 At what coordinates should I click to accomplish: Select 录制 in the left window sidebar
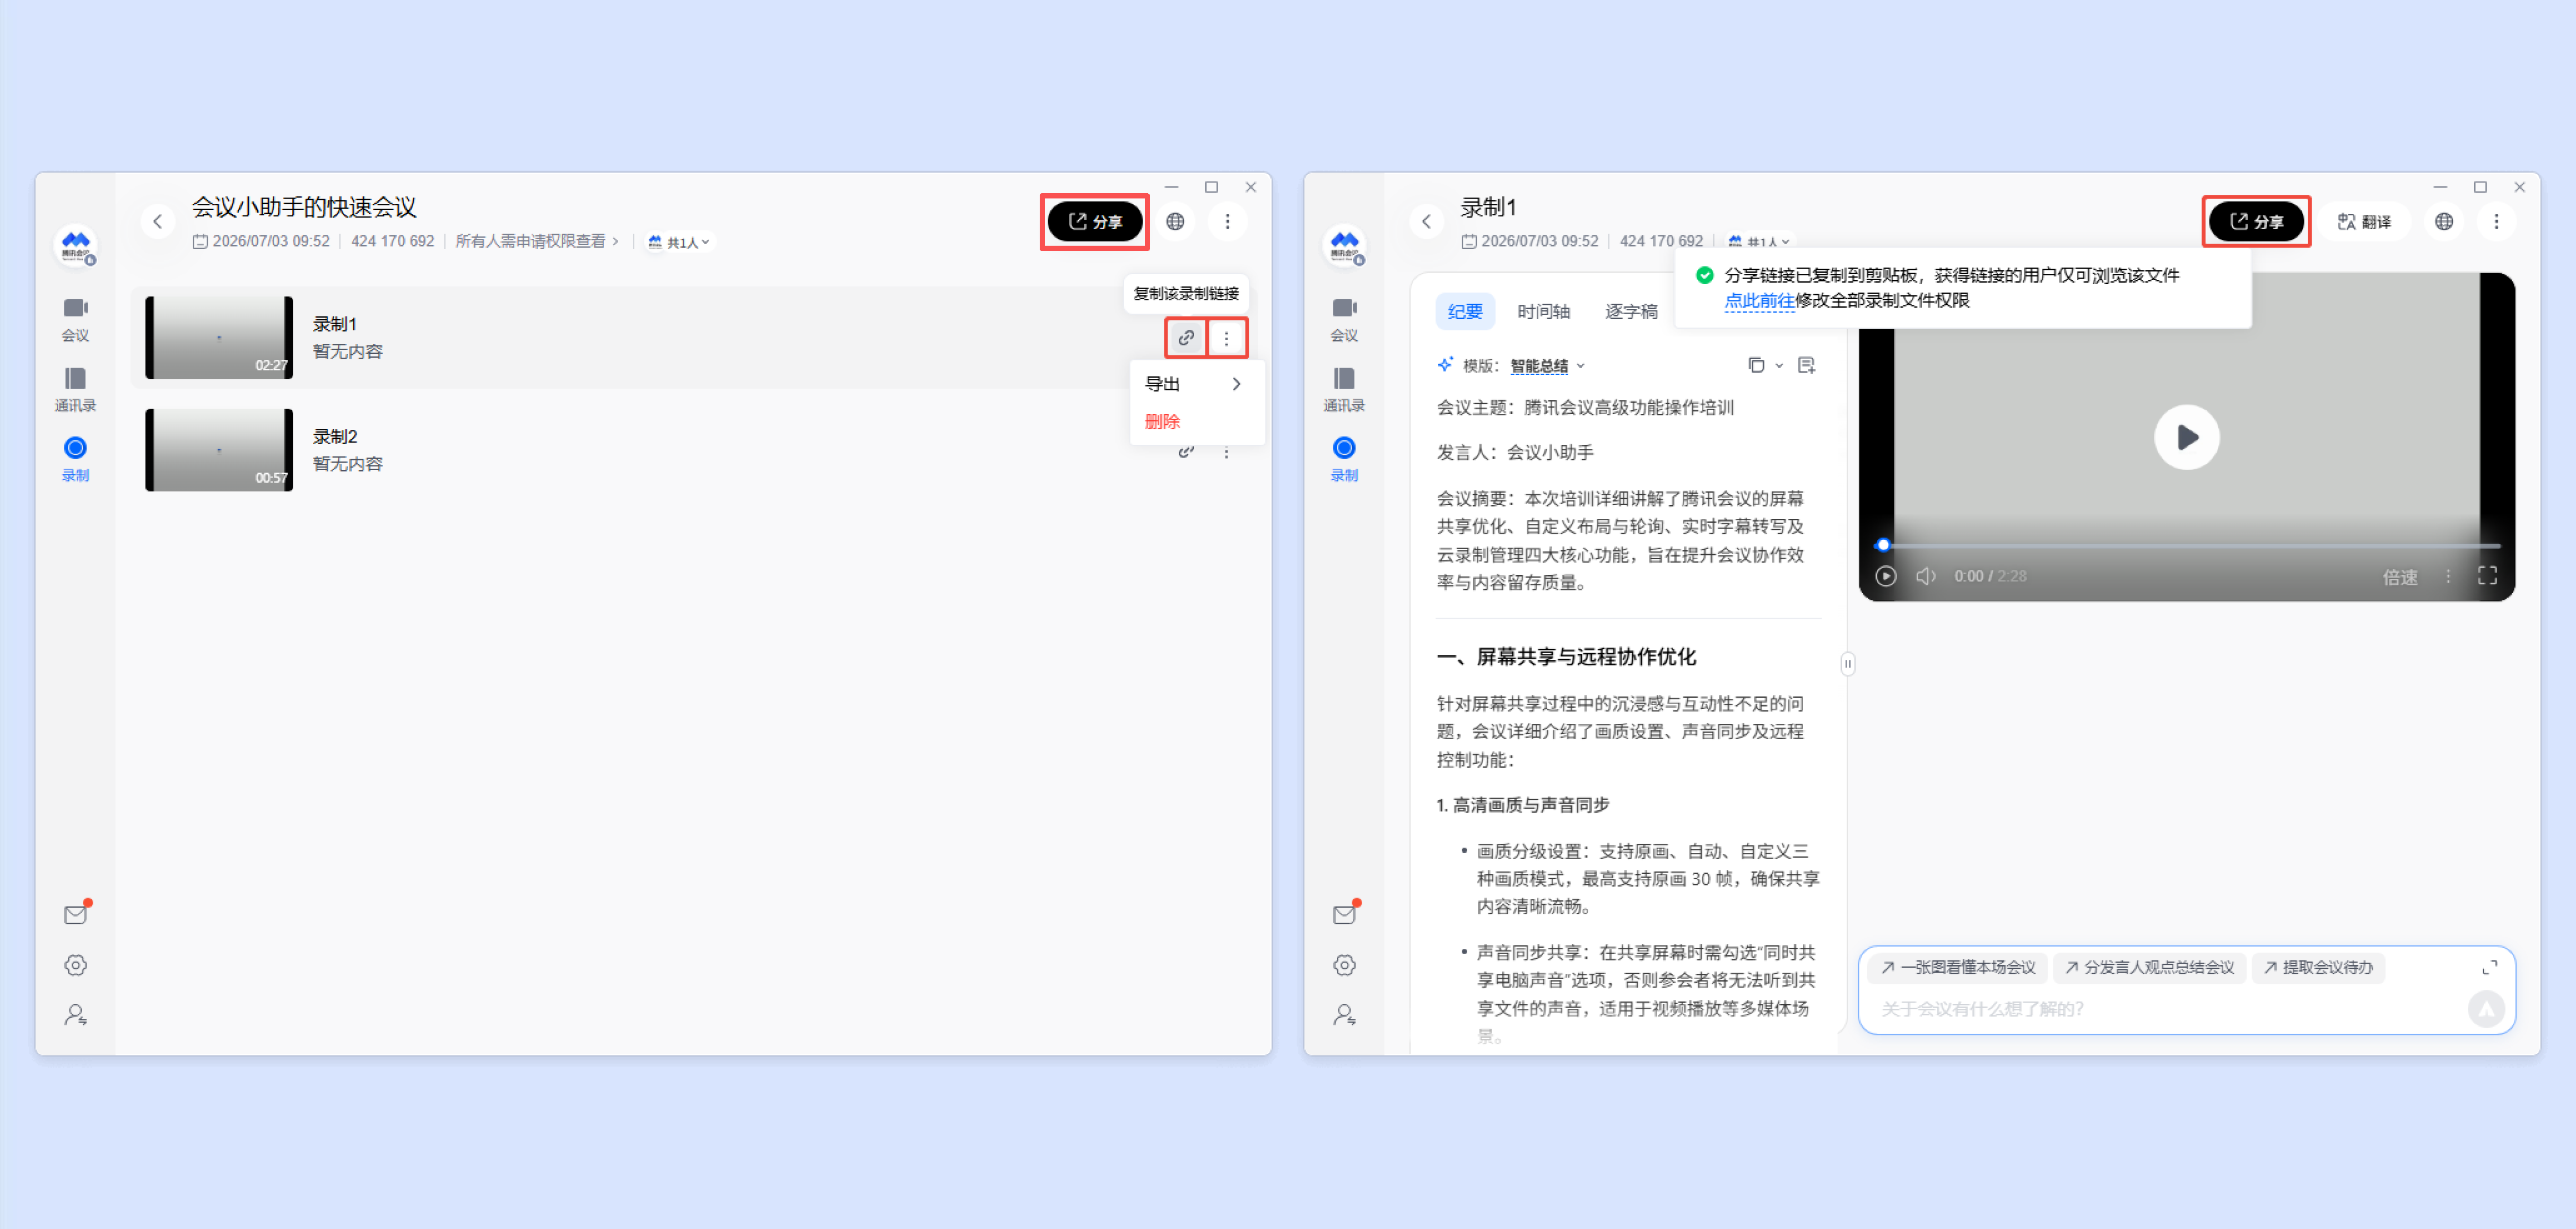75,460
